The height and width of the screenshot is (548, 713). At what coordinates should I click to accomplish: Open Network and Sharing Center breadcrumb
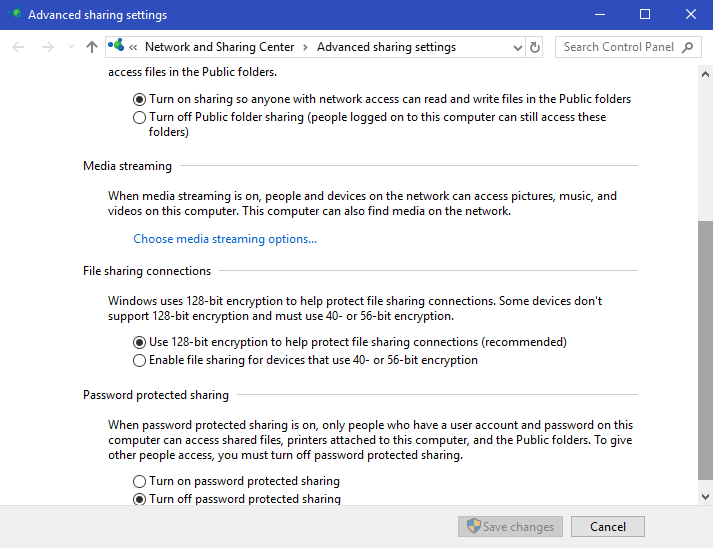click(x=219, y=47)
